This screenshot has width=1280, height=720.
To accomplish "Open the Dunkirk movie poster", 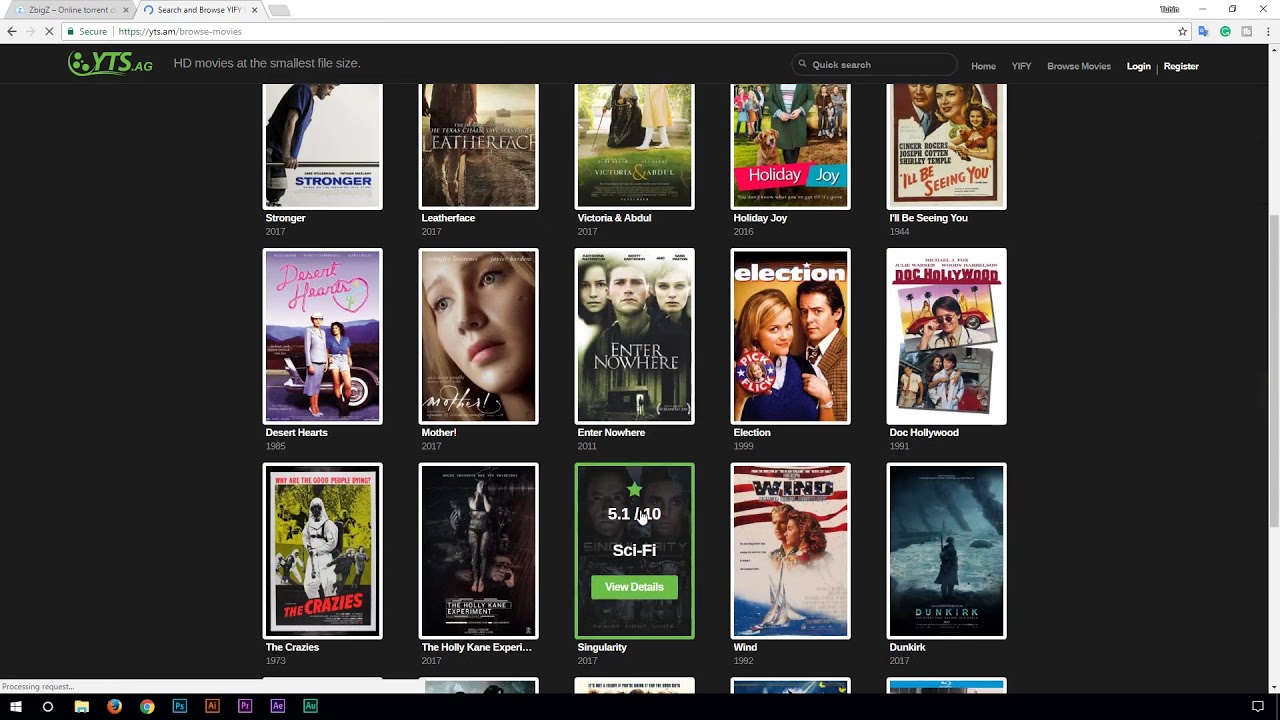I will [946, 551].
